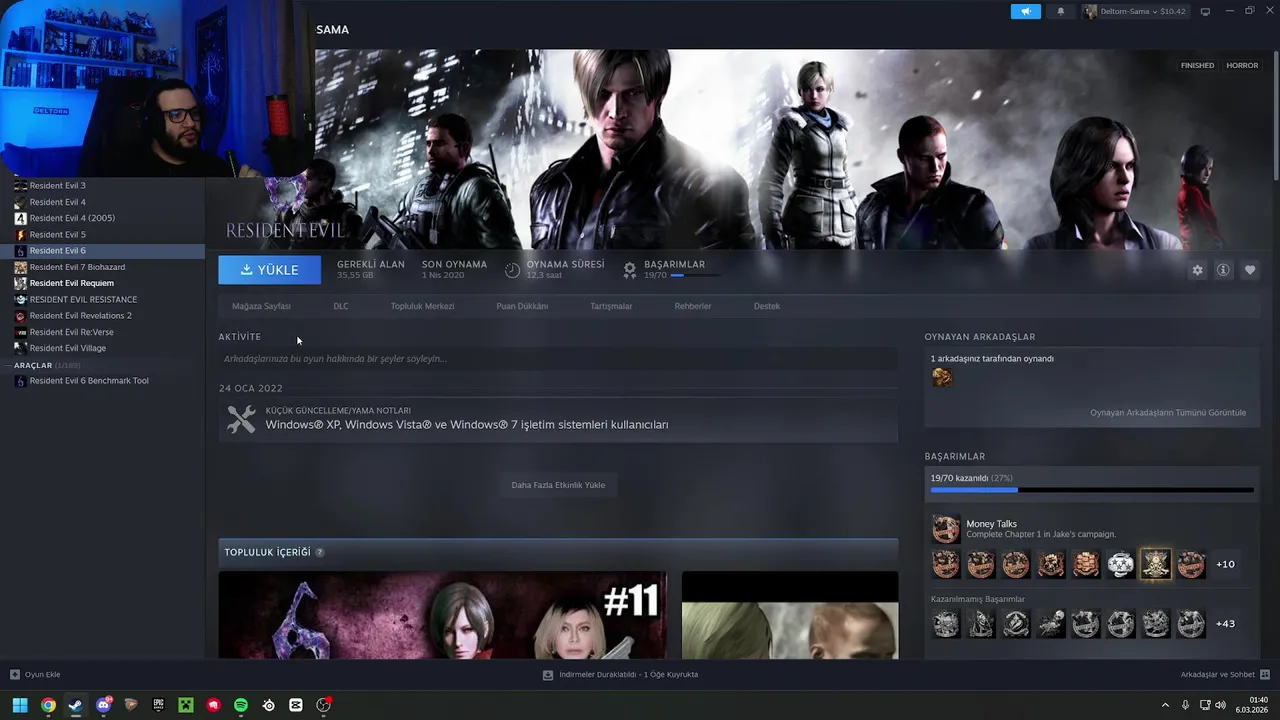Open Spotify from the taskbar

pyautogui.click(x=241, y=705)
